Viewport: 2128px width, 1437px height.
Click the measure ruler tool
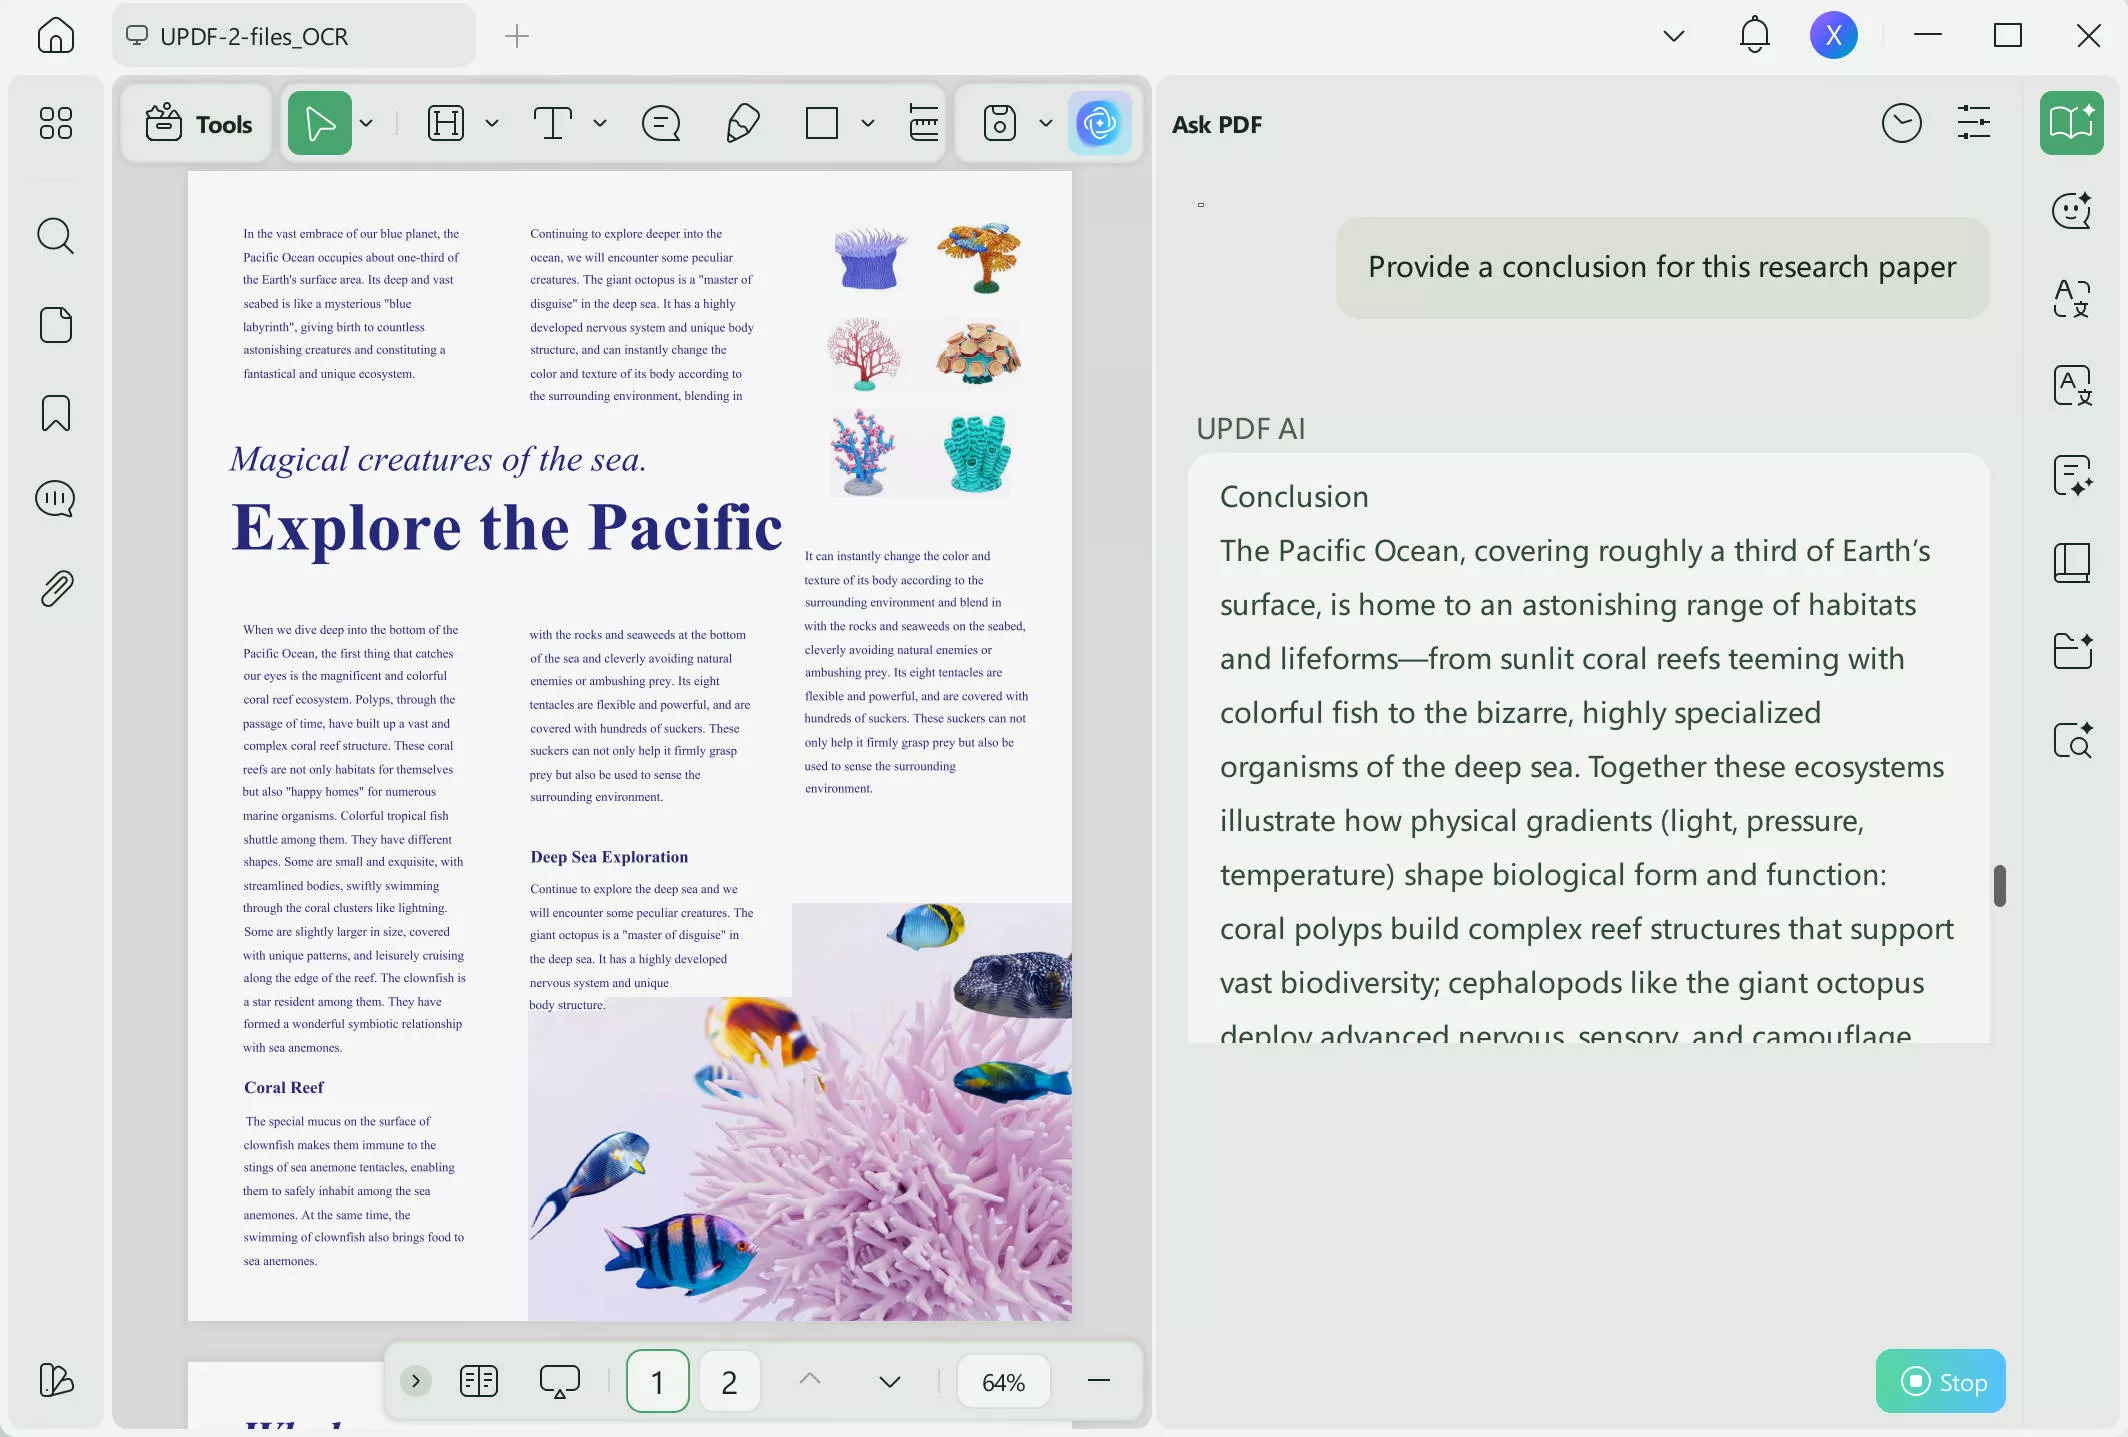[923, 124]
